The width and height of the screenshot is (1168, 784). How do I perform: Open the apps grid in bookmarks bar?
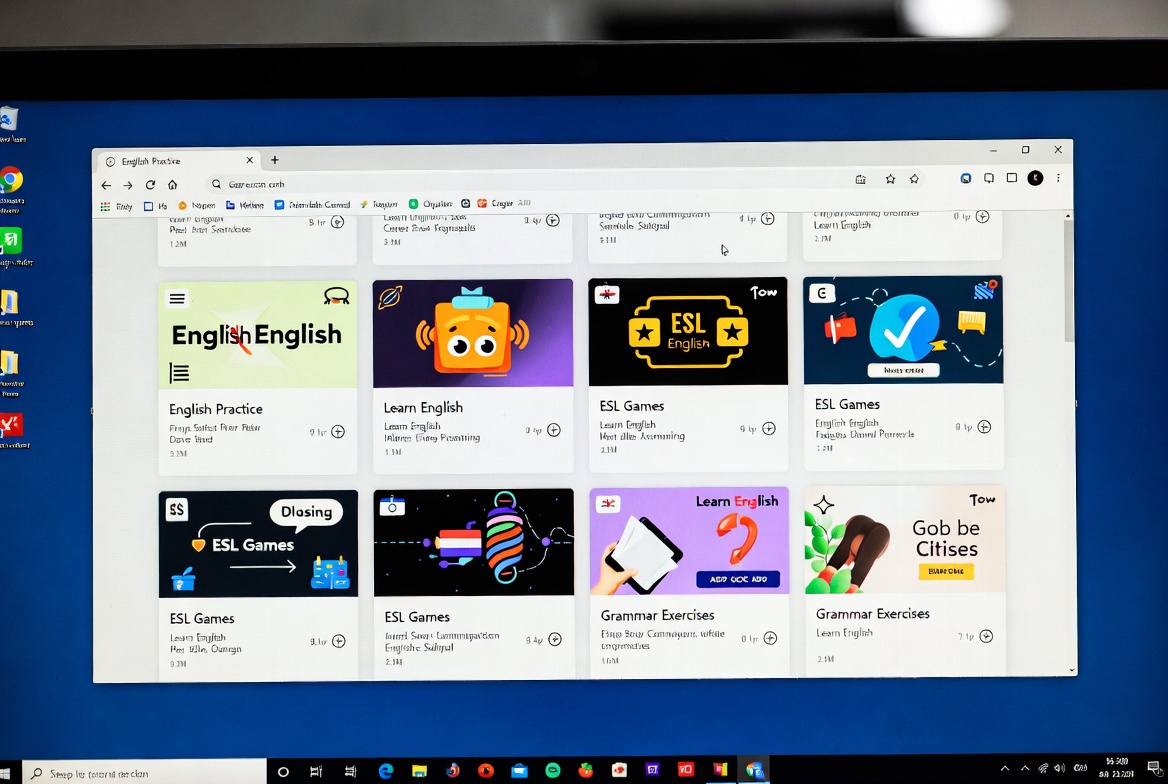coord(105,205)
